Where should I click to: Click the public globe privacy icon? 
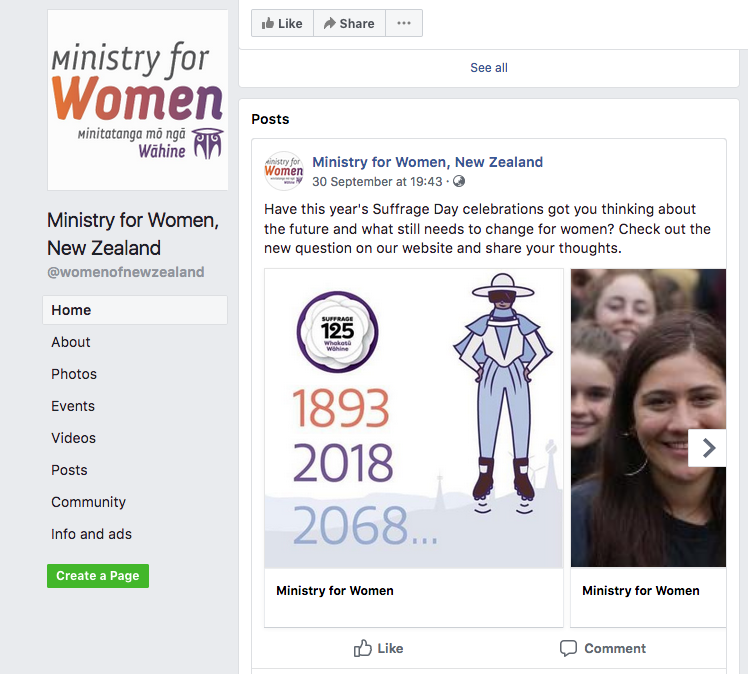tap(459, 181)
